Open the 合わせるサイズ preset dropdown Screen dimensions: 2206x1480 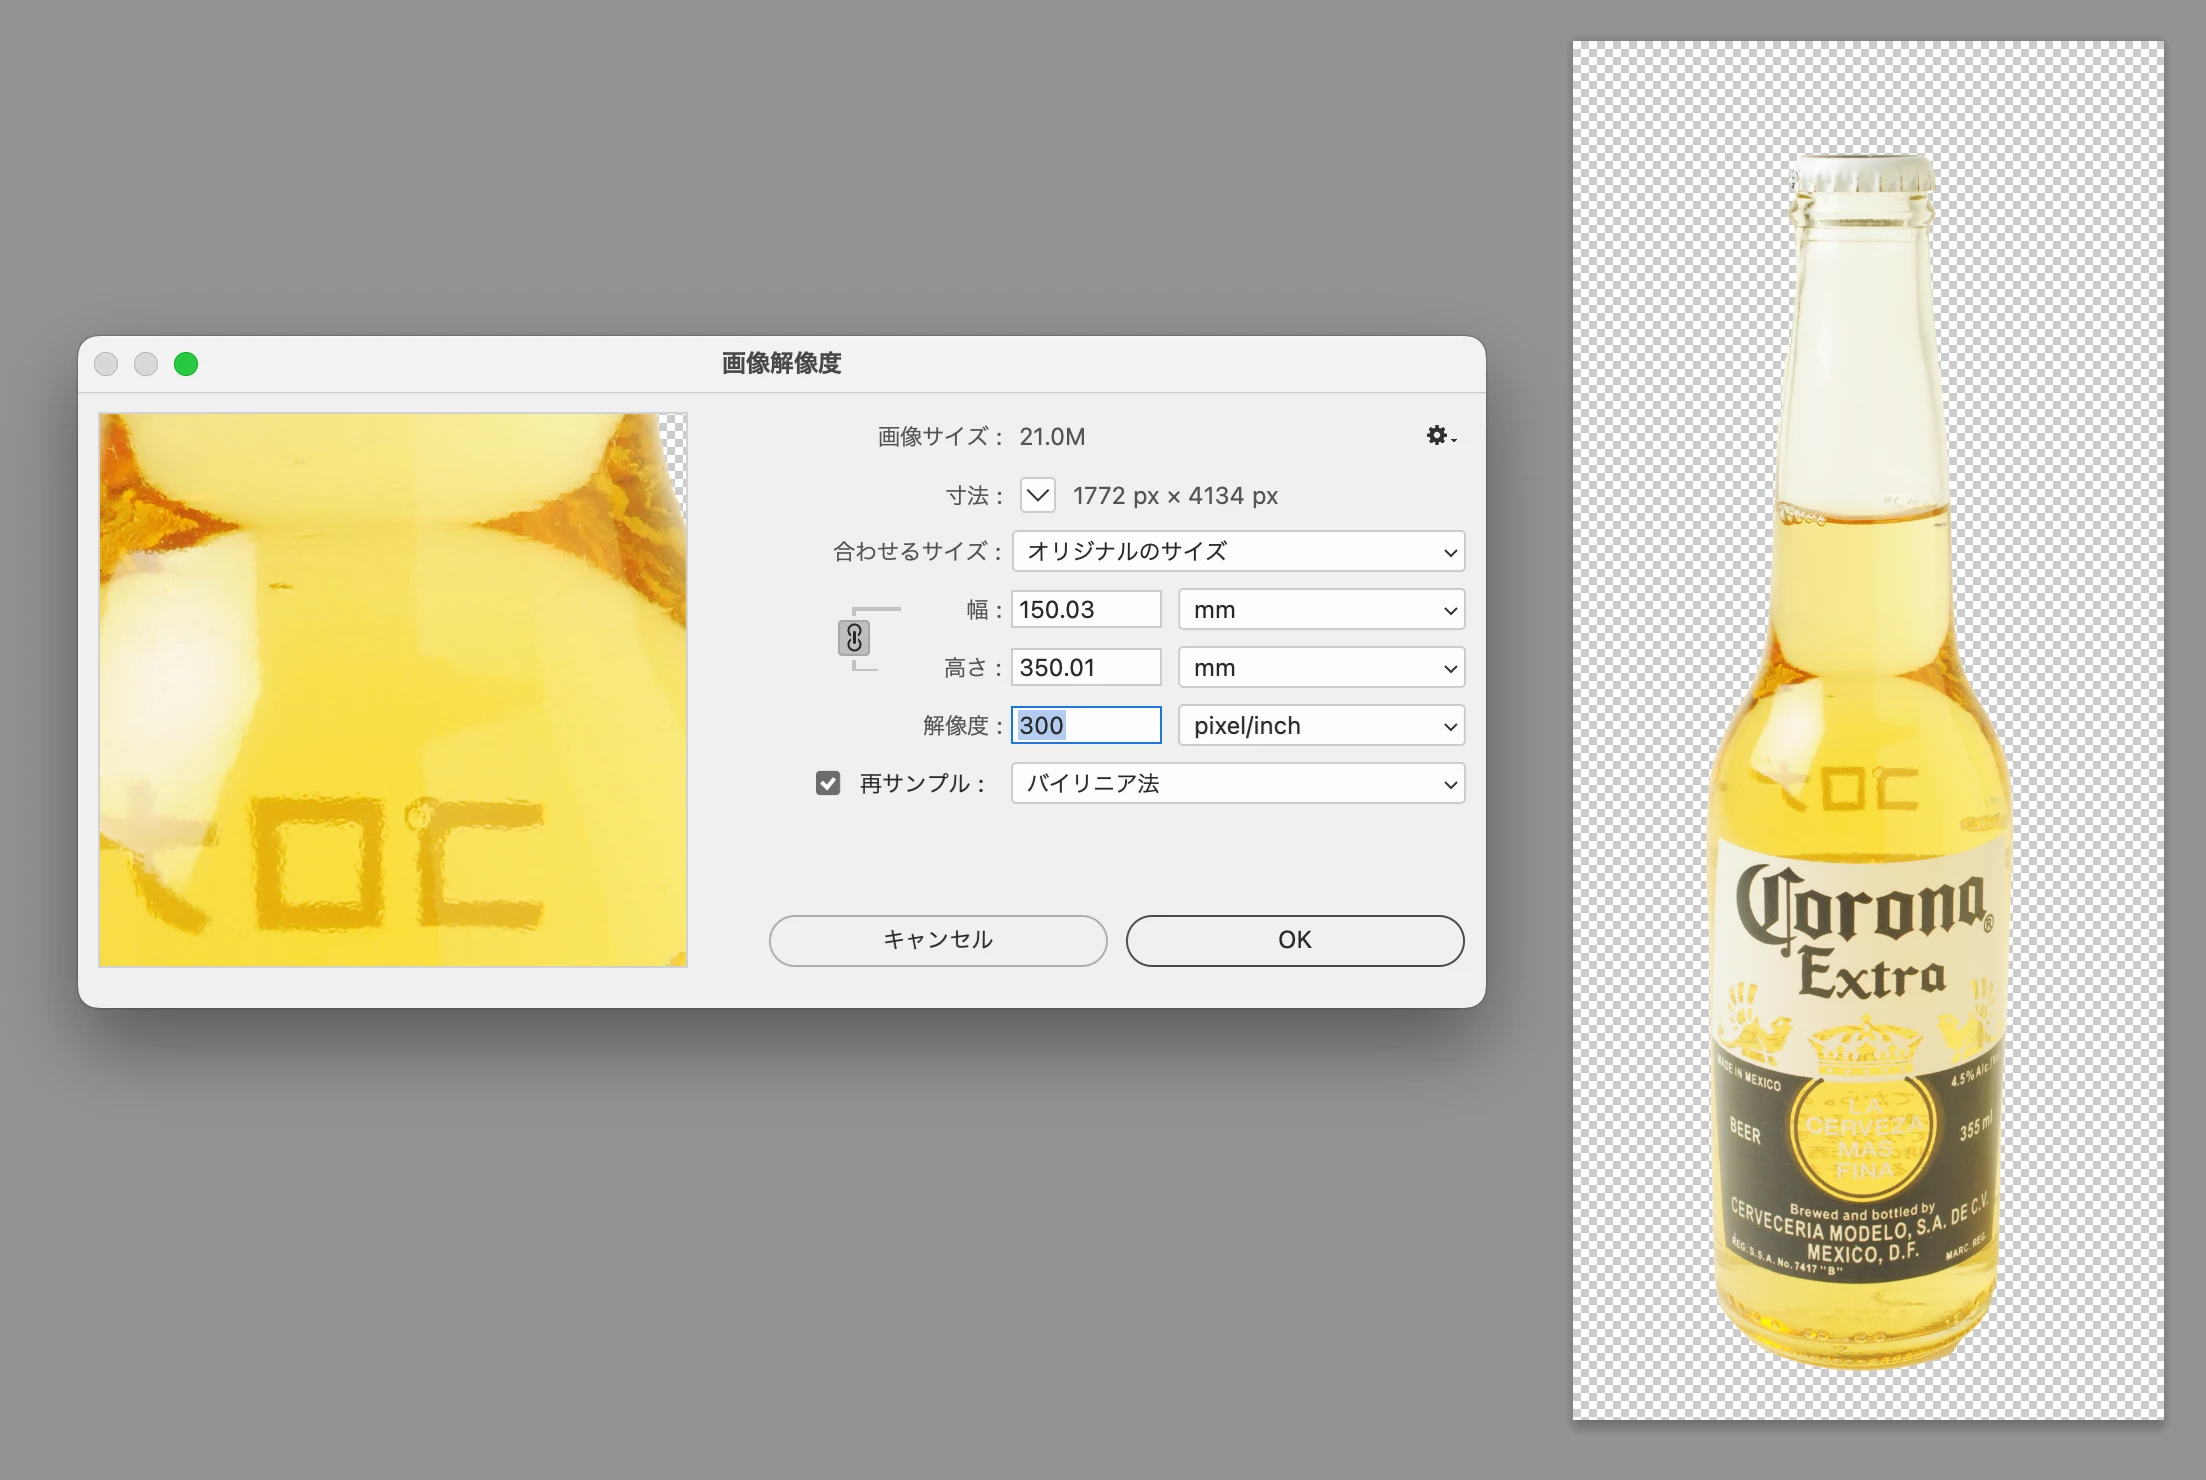tap(1238, 552)
